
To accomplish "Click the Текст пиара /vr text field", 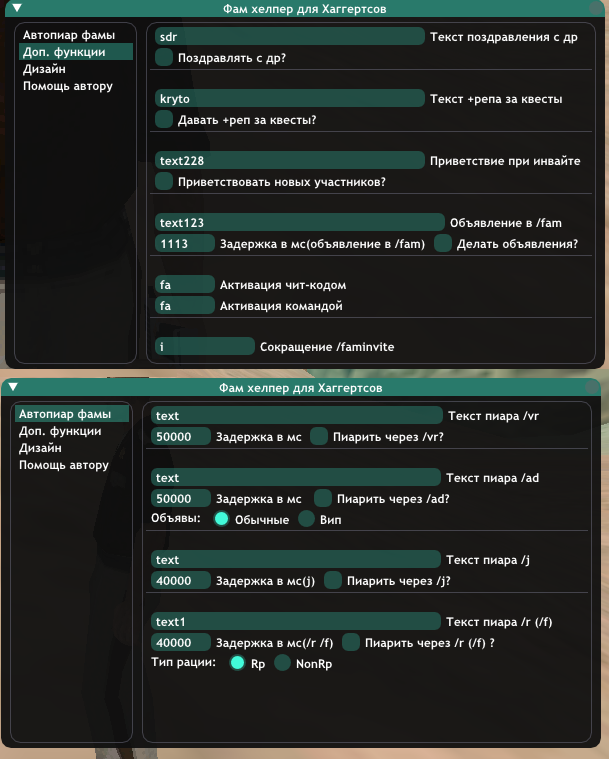I will (x=297, y=415).
